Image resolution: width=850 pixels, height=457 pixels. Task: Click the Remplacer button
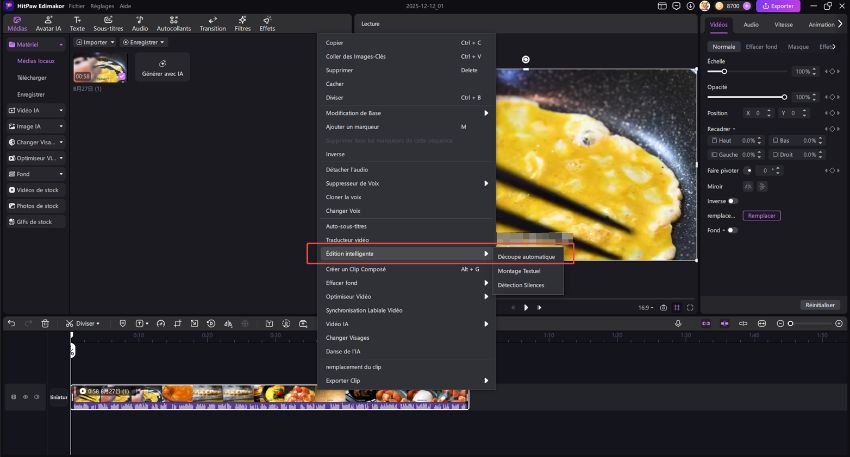click(762, 216)
